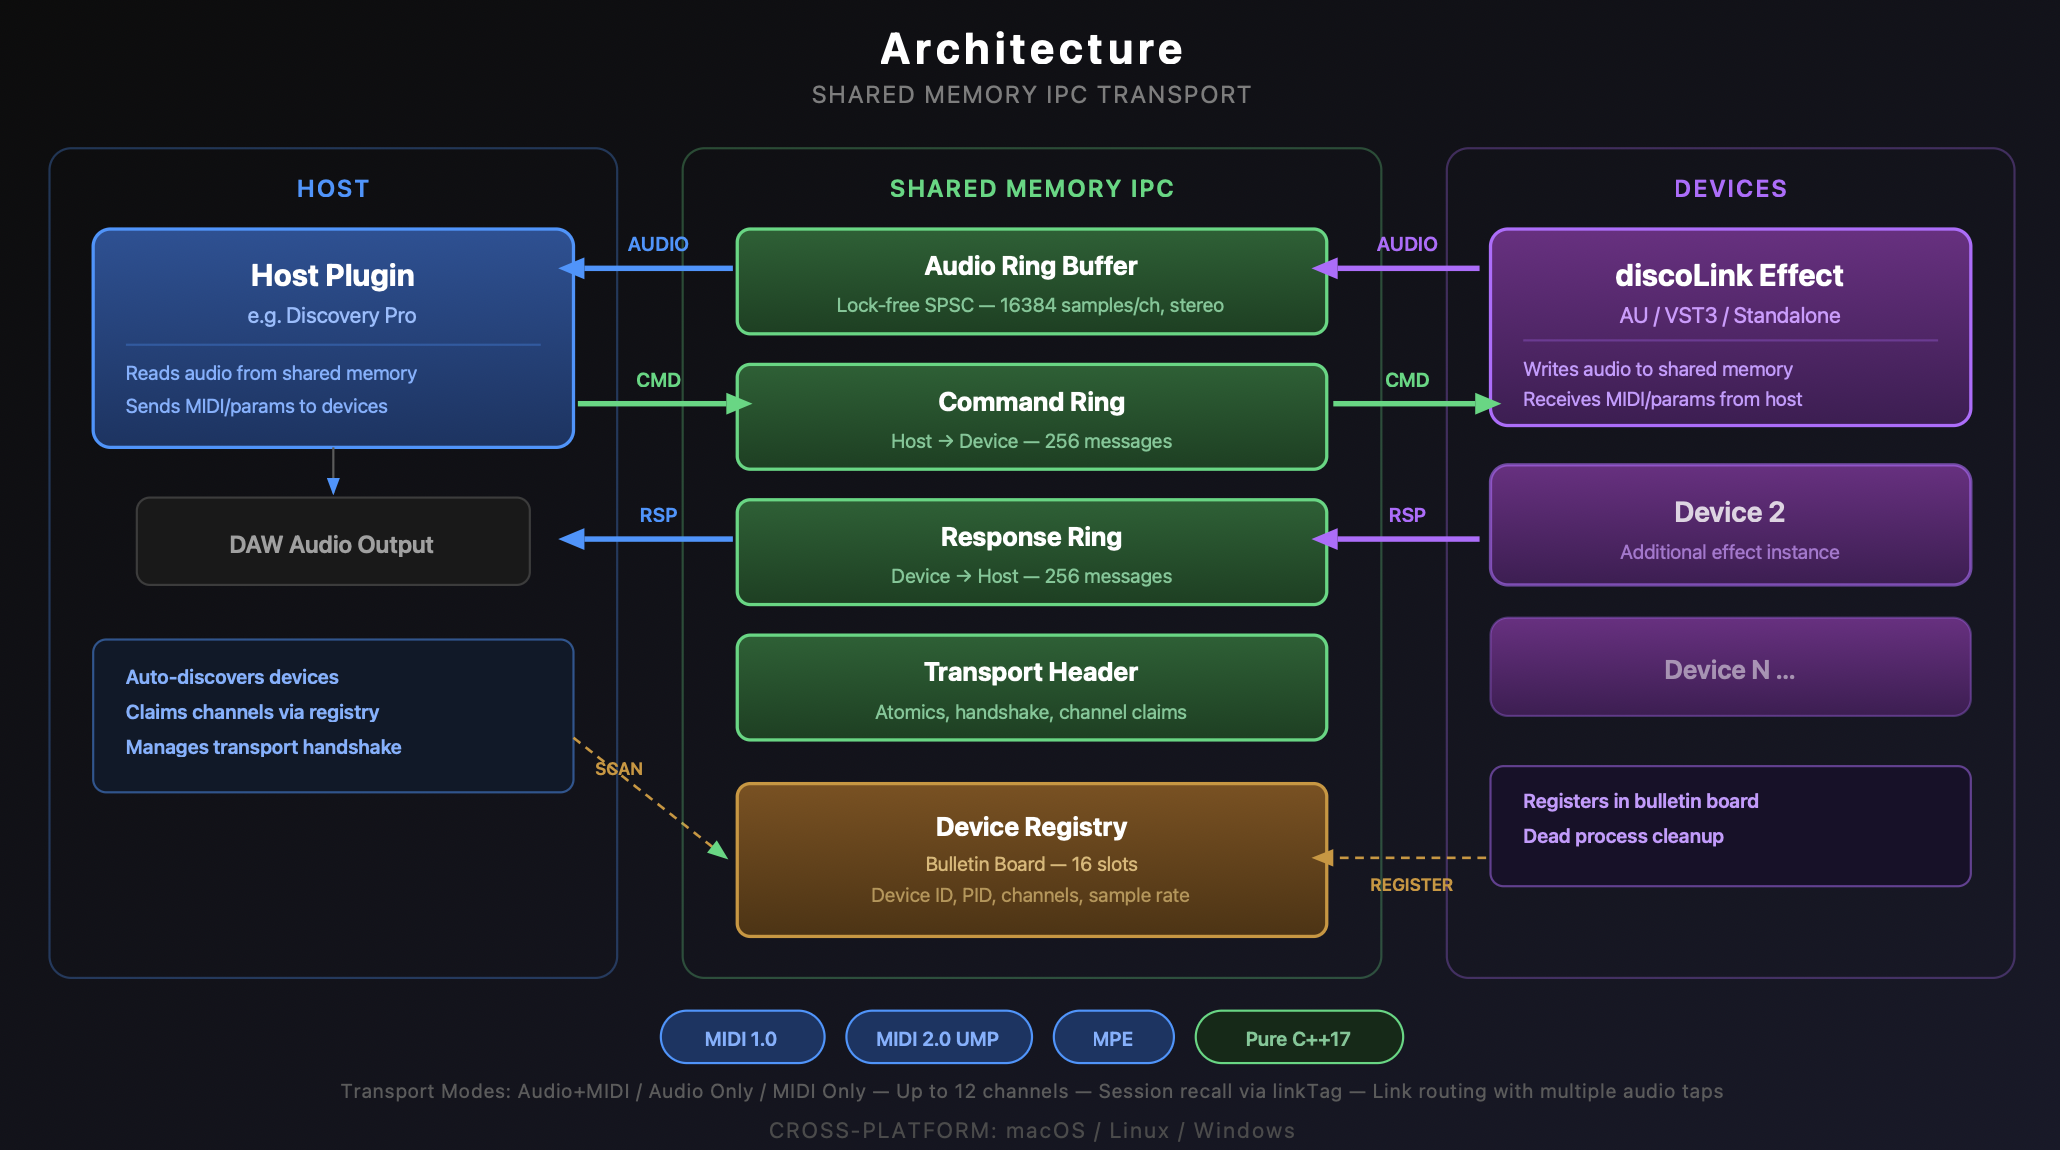Click the Transport Header block
Image resolution: width=2060 pixels, height=1150 pixels.
pyautogui.click(x=1031, y=689)
